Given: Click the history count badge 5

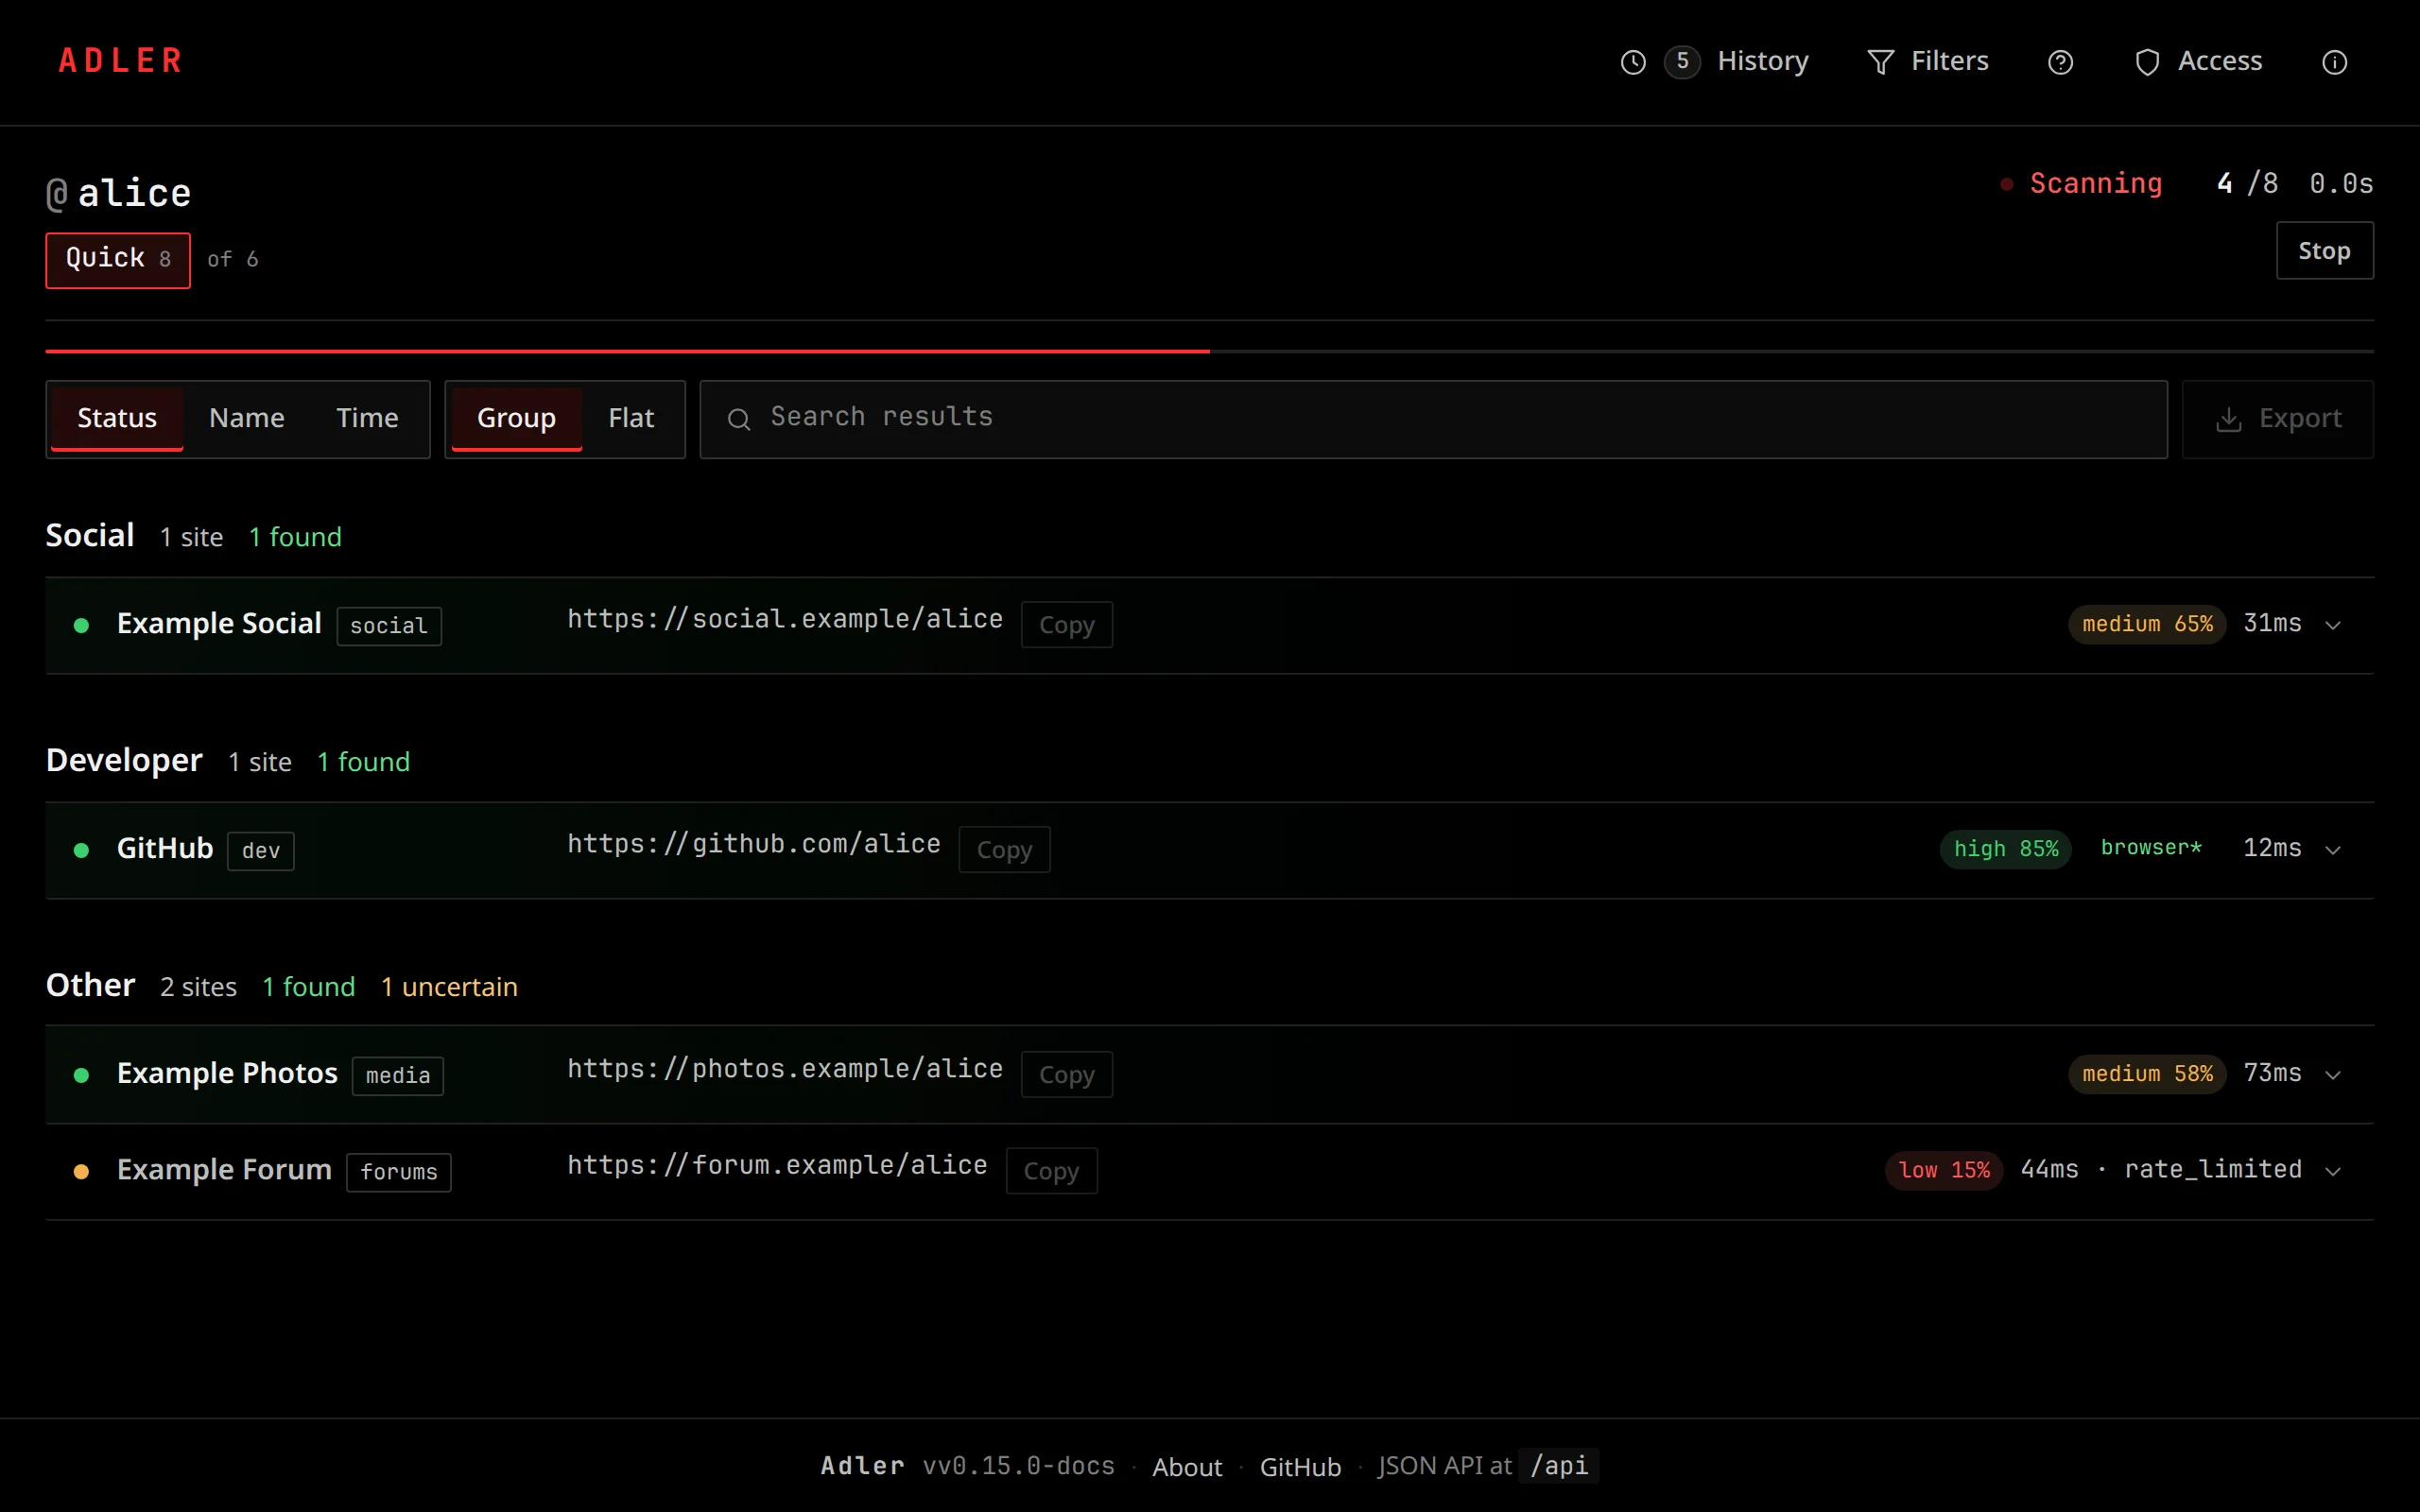Looking at the screenshot, I should pyautogui.click(x=1682, y=61).
